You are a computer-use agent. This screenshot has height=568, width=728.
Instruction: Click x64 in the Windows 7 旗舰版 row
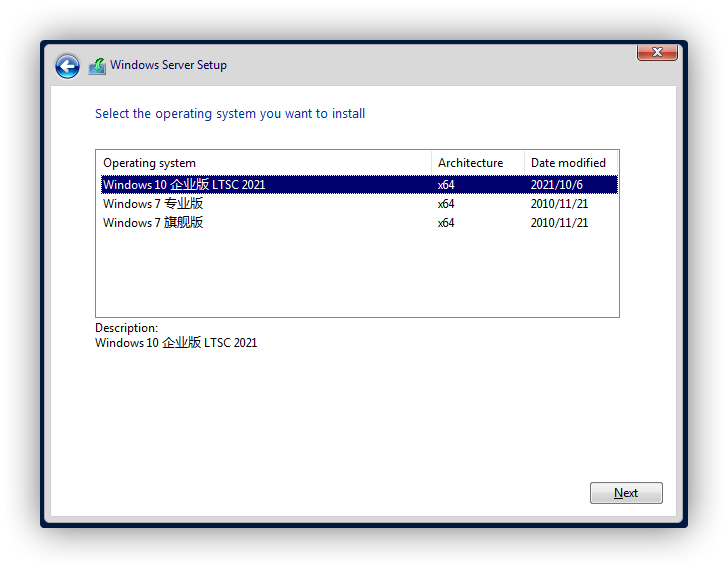tap(446, 223)
